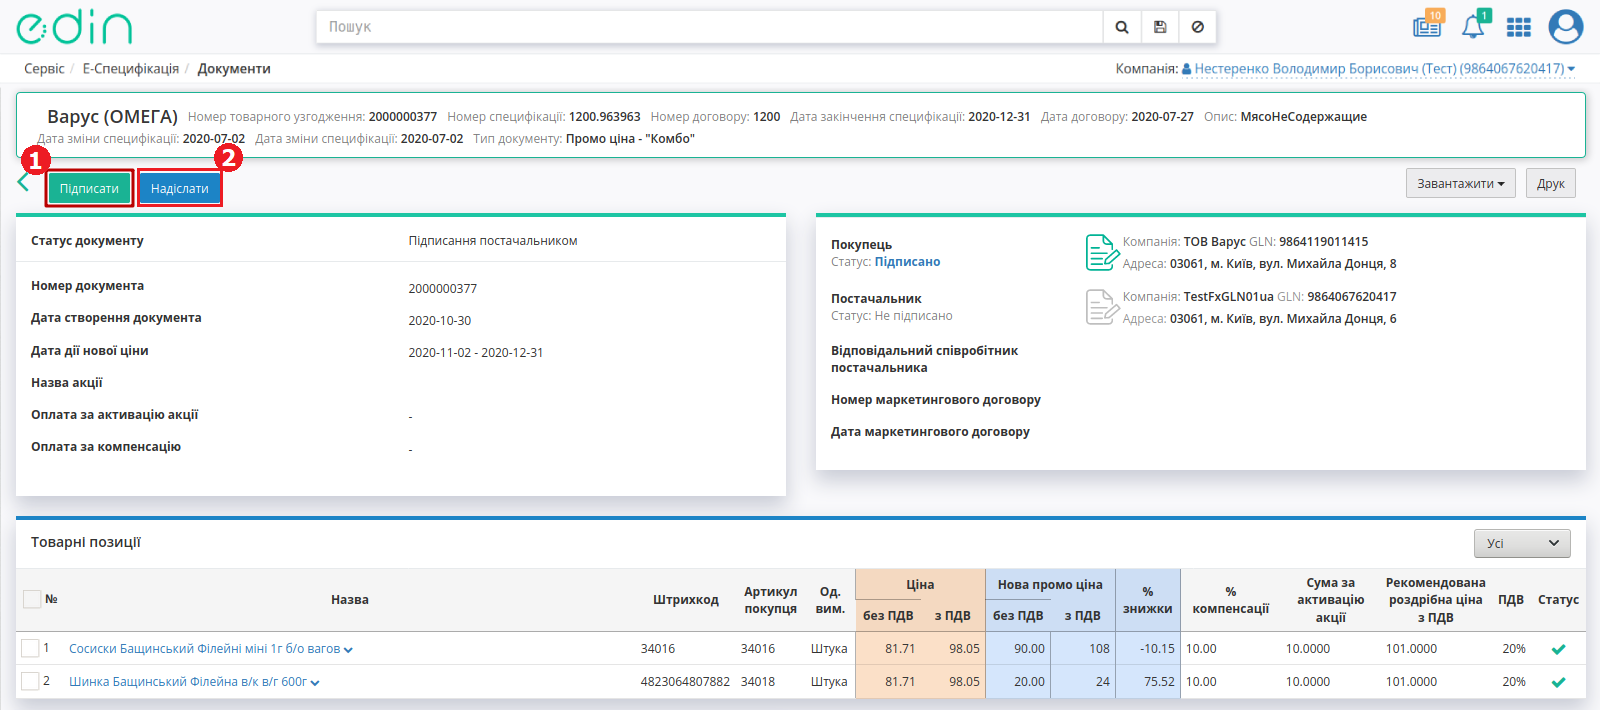Open the notifications bell
The image size is (1600, 710).
click(1473, 26)
